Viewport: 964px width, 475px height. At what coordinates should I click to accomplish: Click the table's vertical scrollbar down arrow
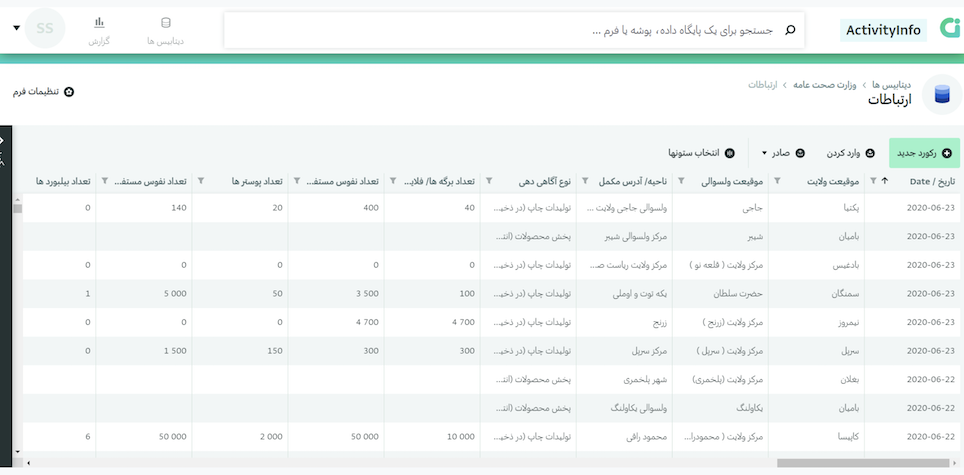tap(17, 450)
